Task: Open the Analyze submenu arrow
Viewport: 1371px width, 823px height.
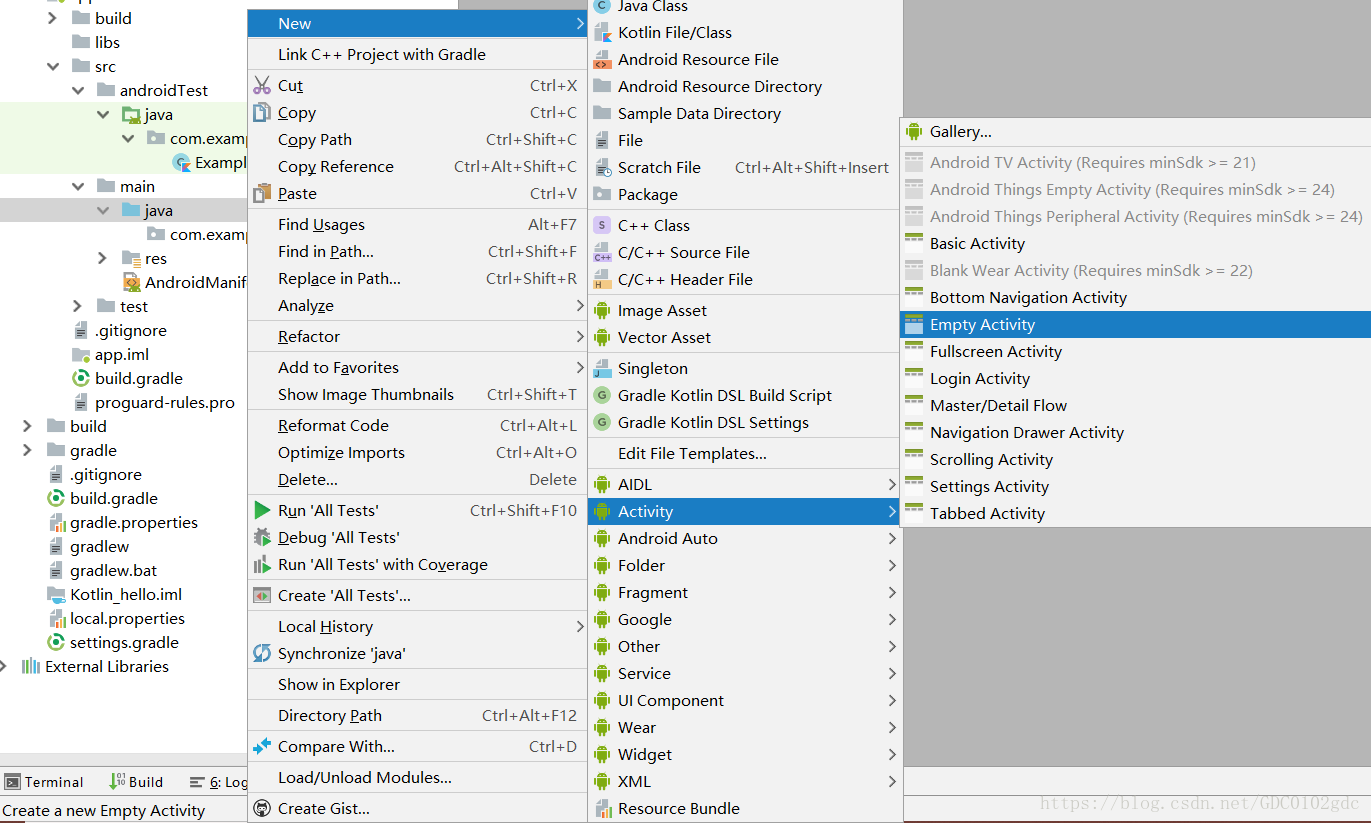Action: (580, 306)
